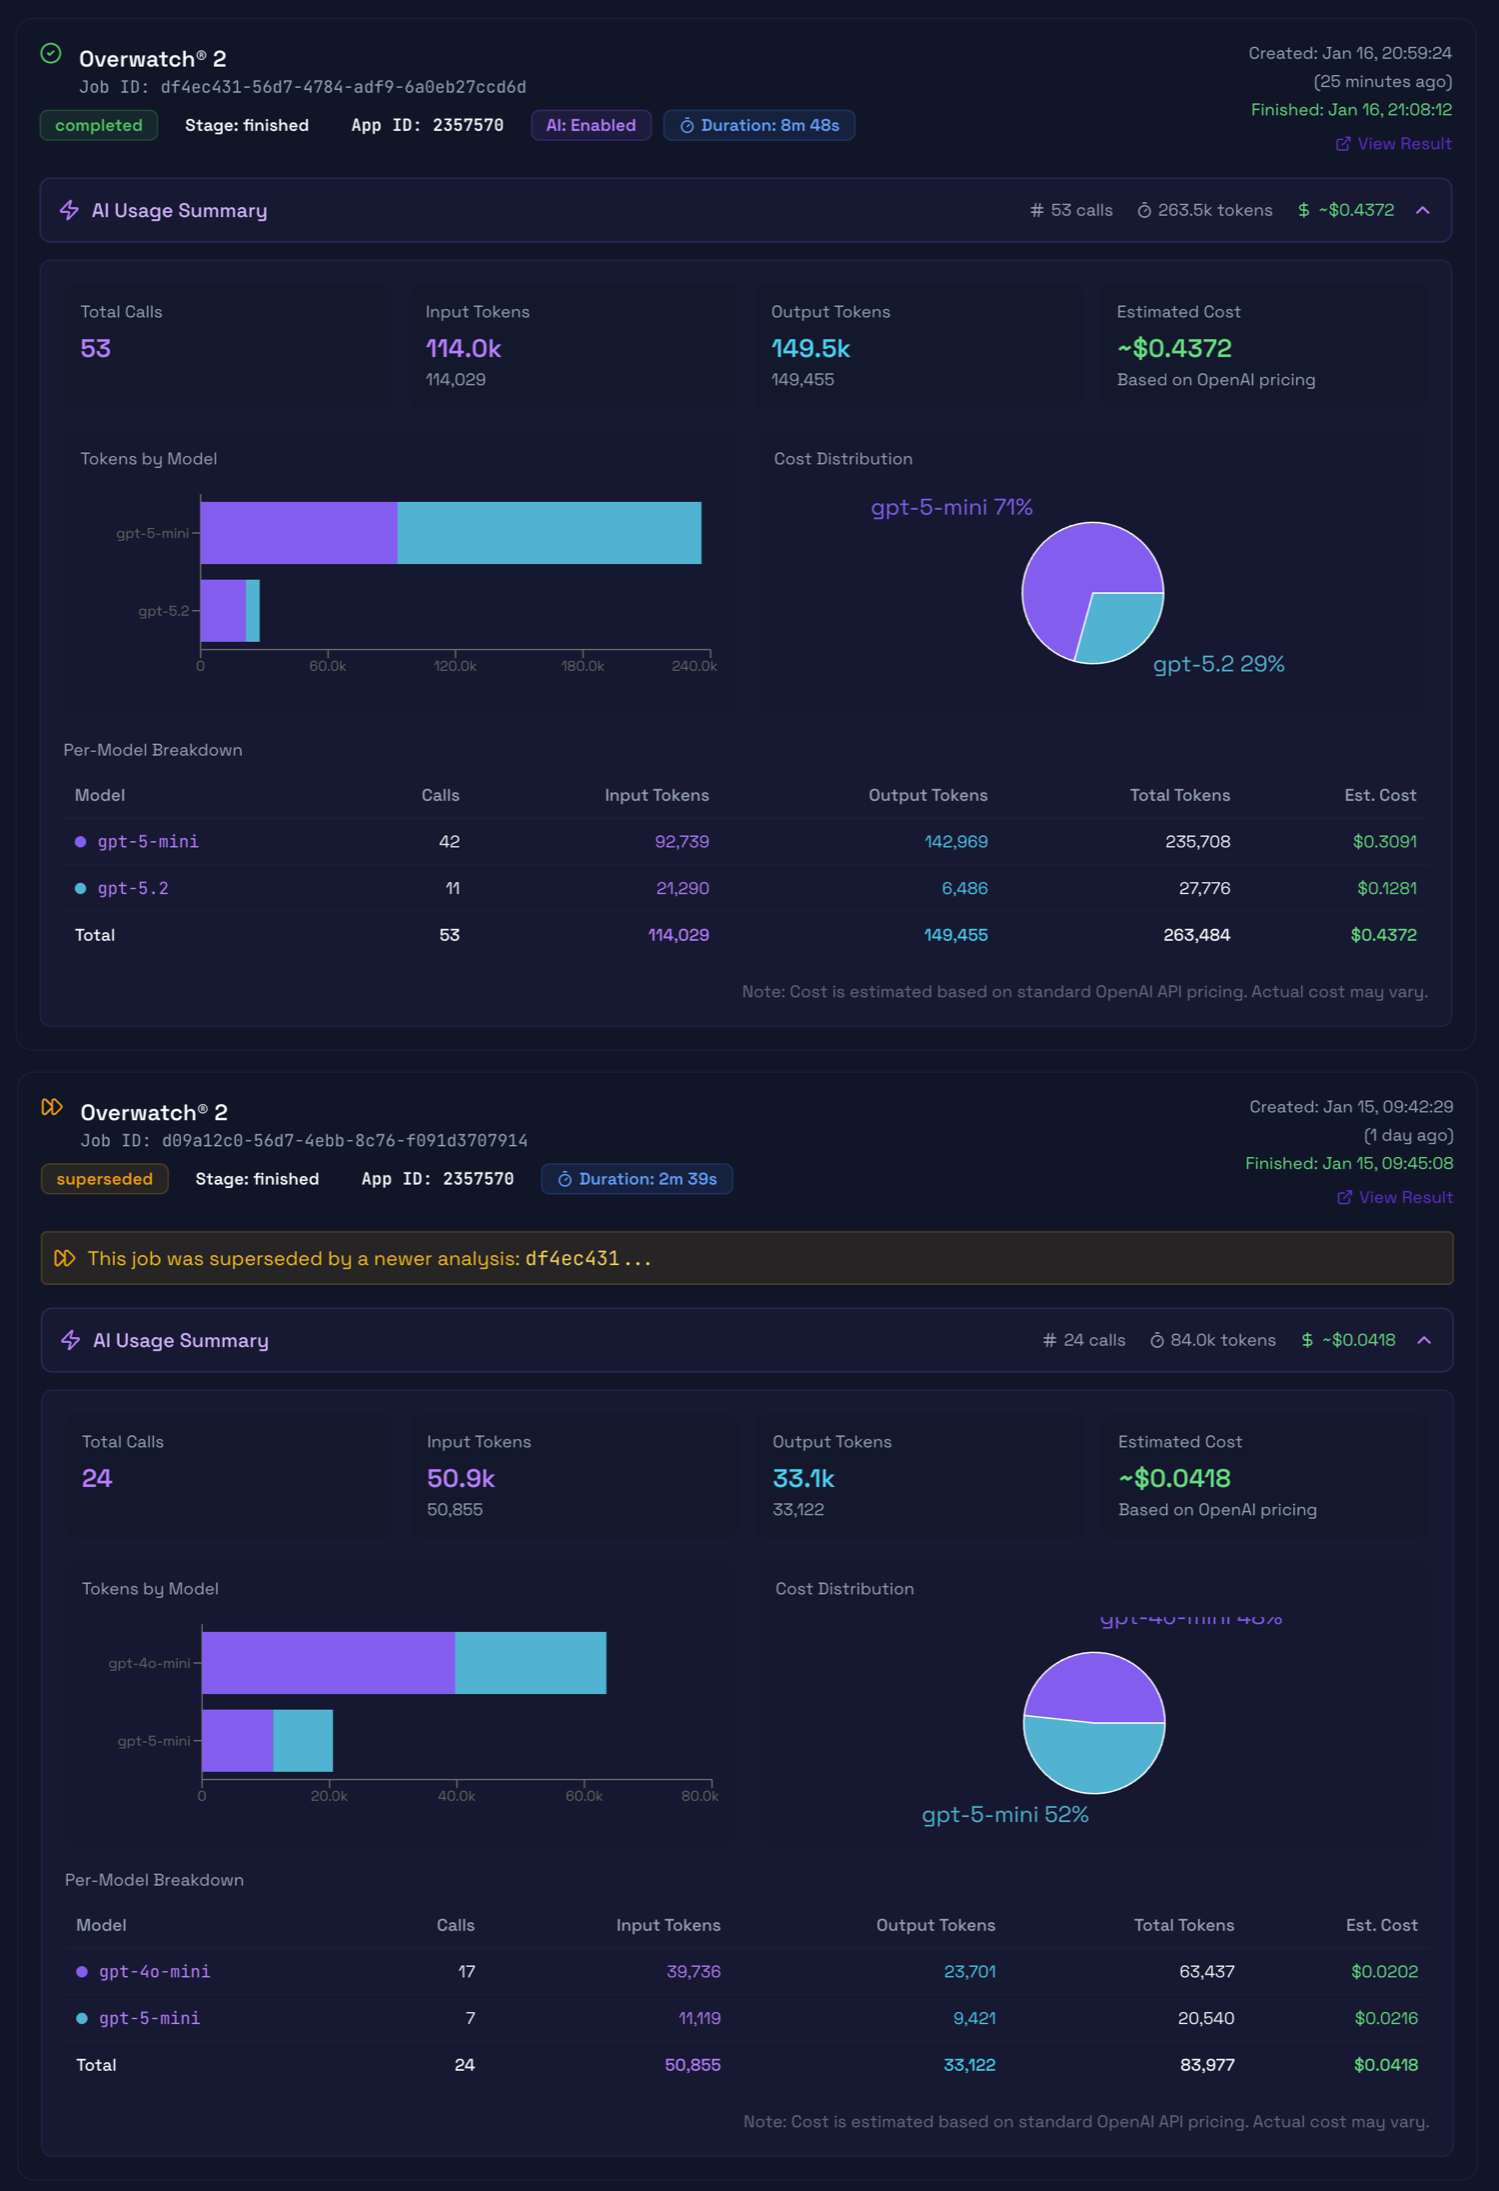Click the df4ec431 newer analysis reference
The width and height of the screenshot is (1499, 2191).
coord(587,1258)
